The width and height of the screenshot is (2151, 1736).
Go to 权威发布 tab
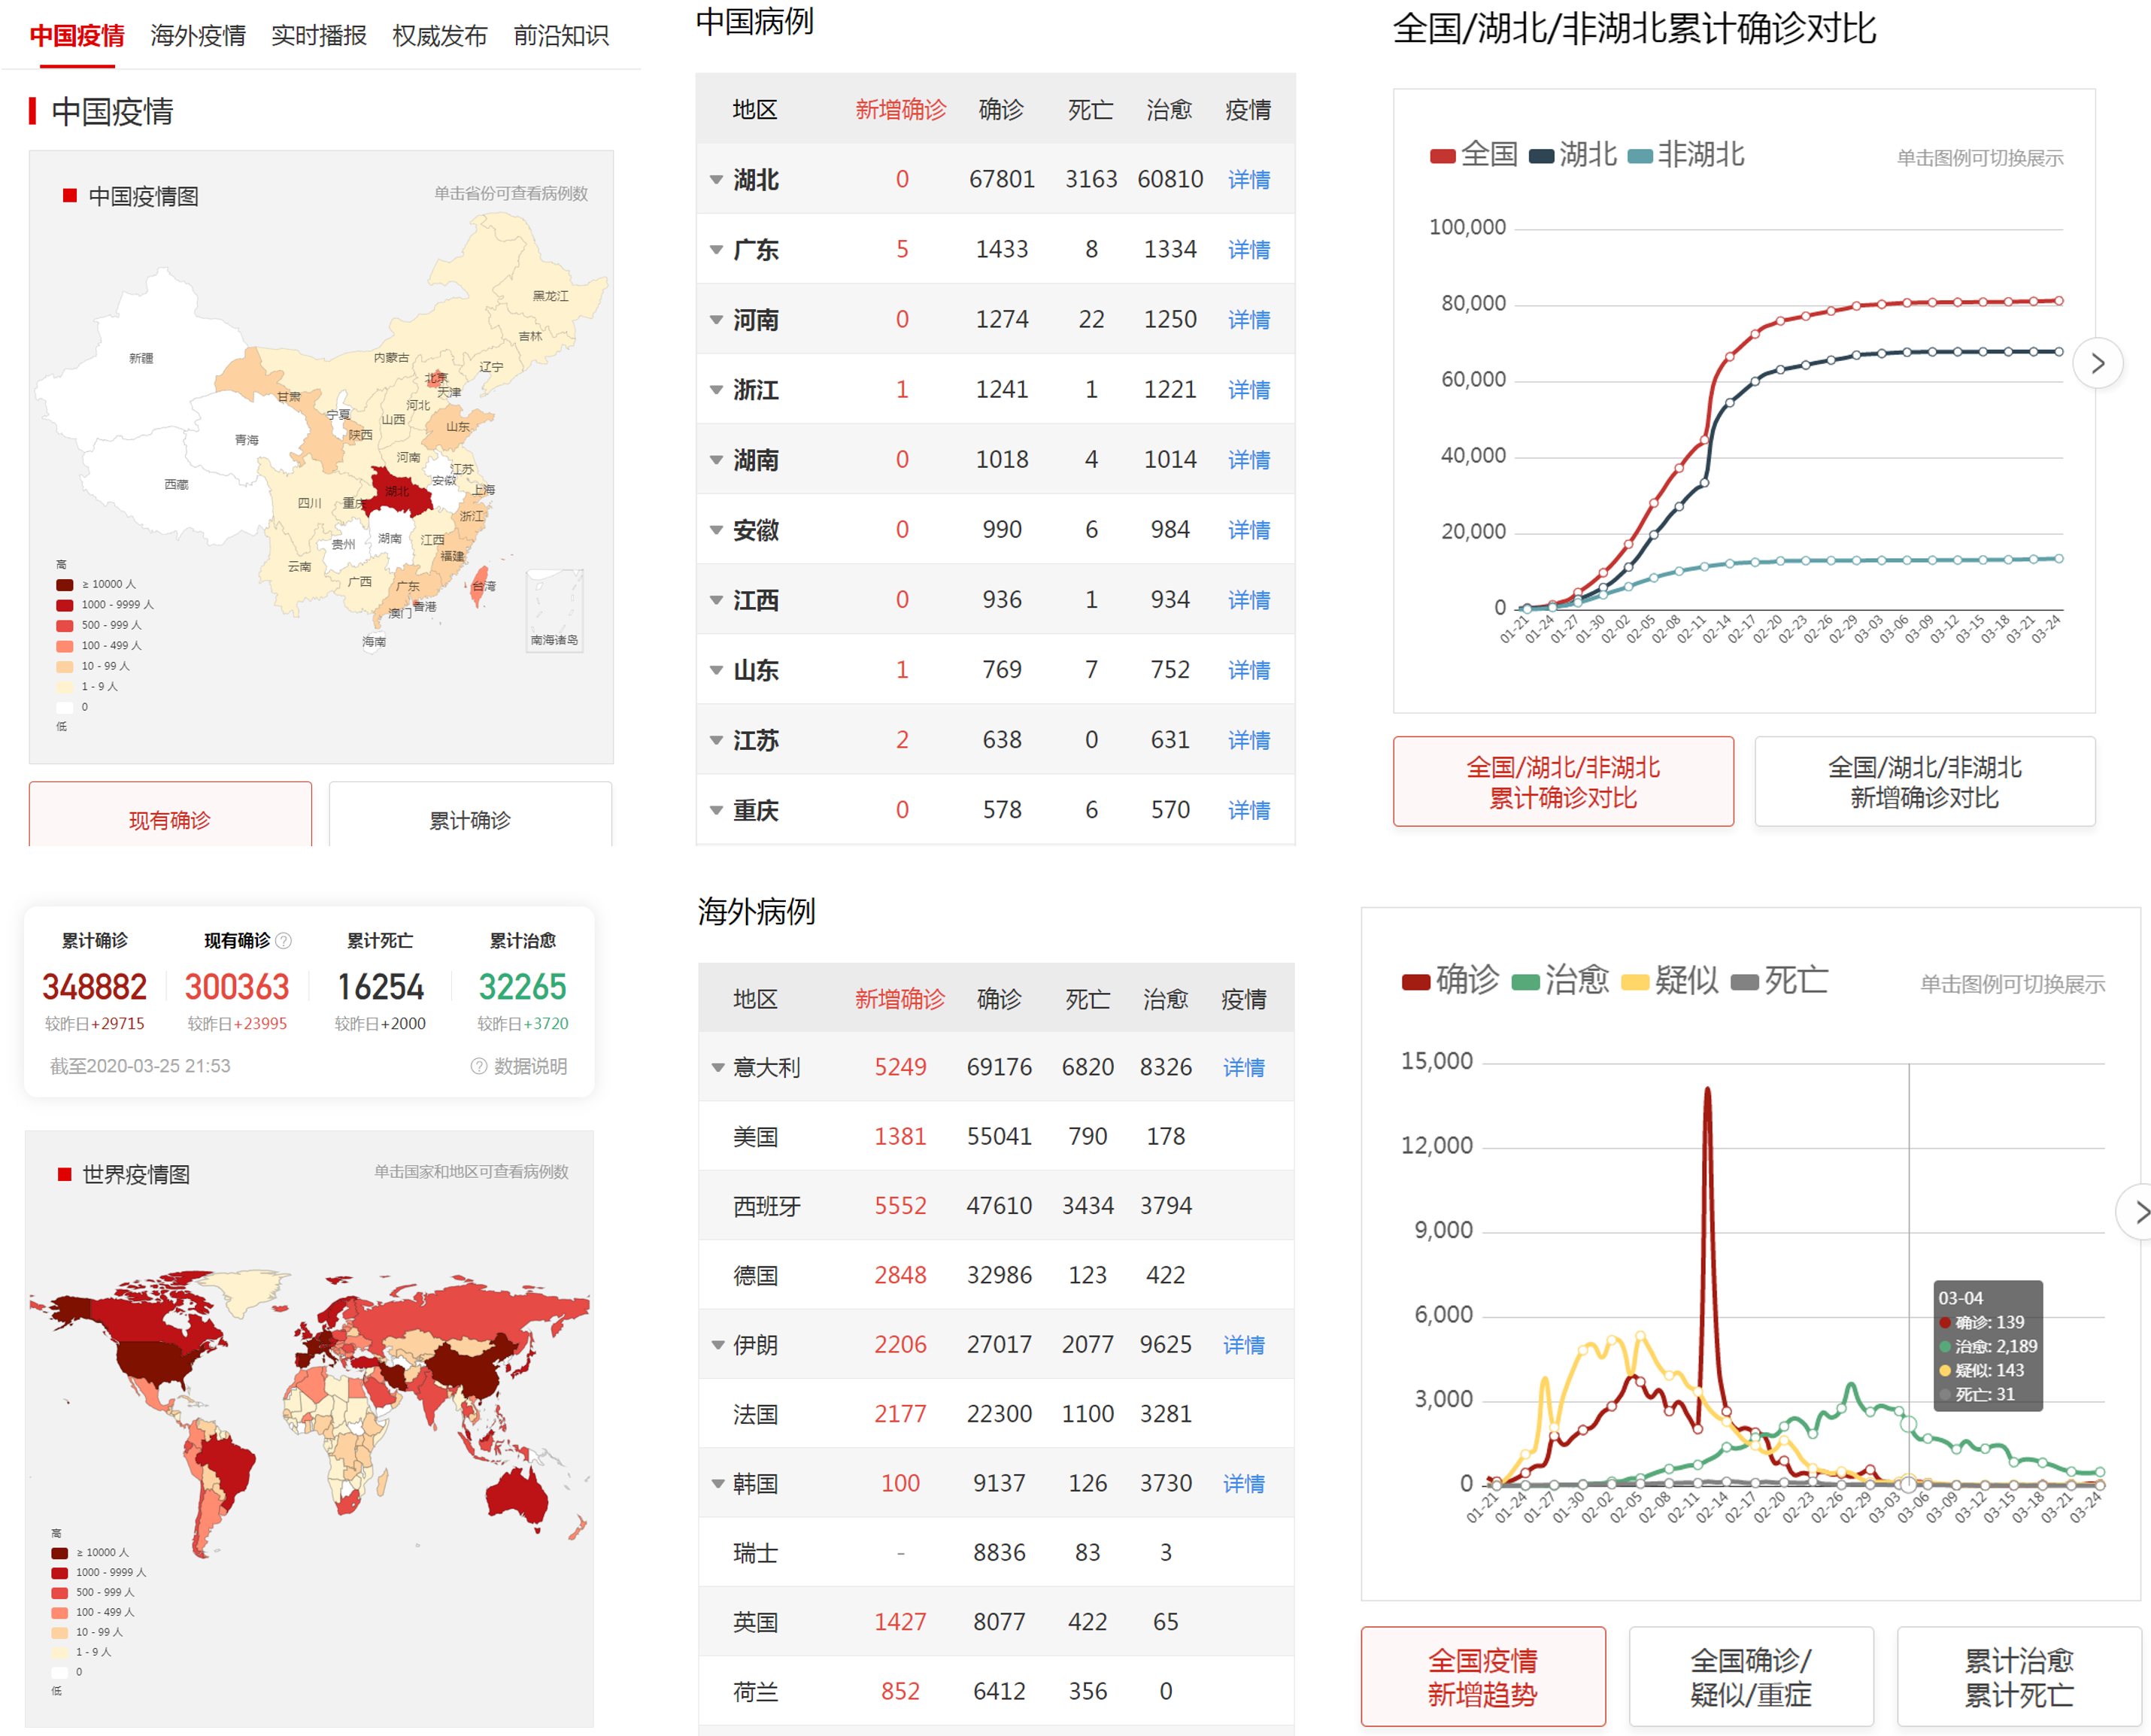point(440,36)
